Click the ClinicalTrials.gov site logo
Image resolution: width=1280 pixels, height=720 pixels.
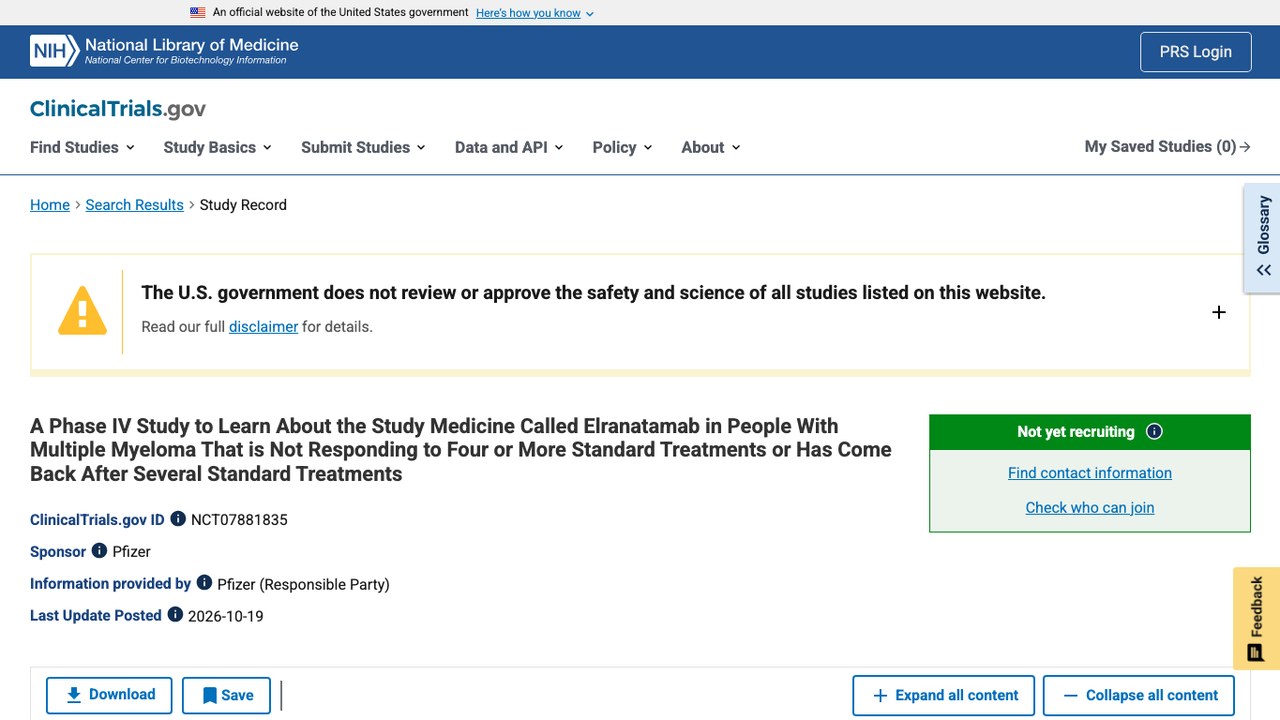pyautogui.click(x=118, y=109)
